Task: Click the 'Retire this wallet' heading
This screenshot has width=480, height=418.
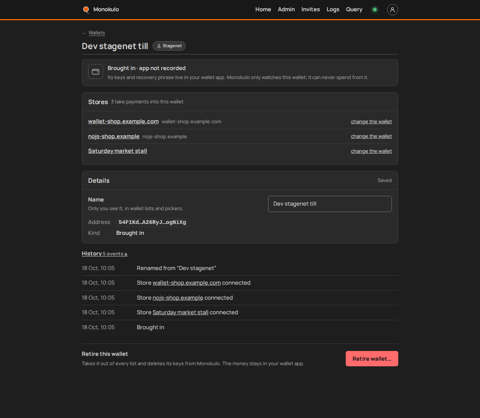Action: click(105, 354)
